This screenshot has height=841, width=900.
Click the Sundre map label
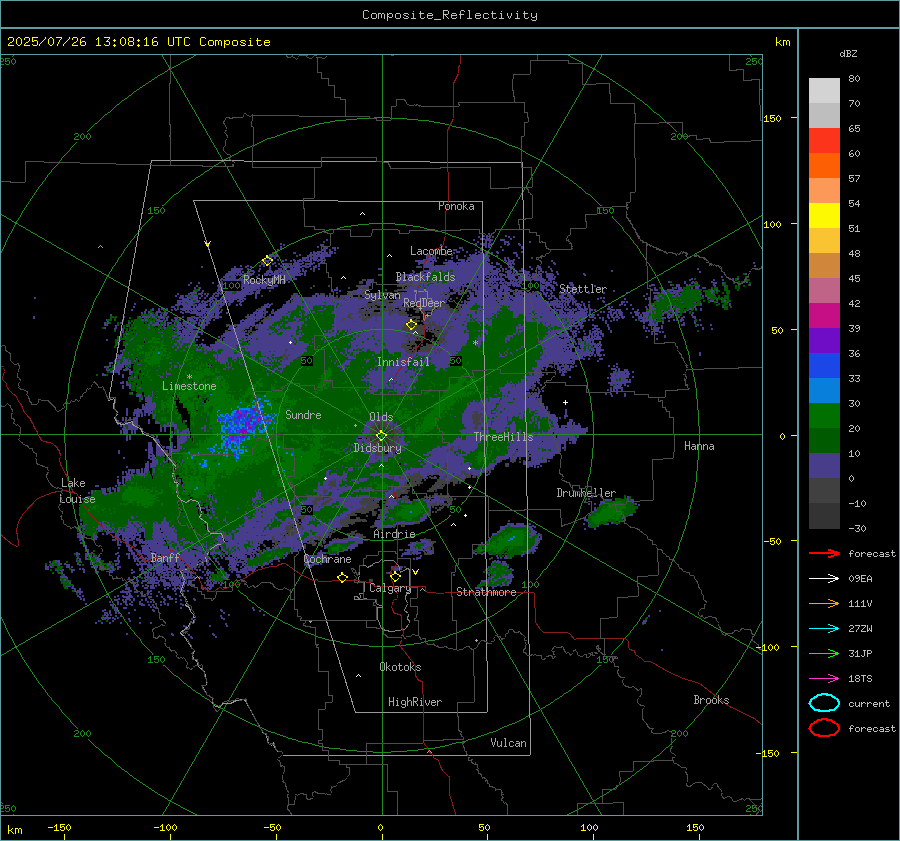pos(303,414)
